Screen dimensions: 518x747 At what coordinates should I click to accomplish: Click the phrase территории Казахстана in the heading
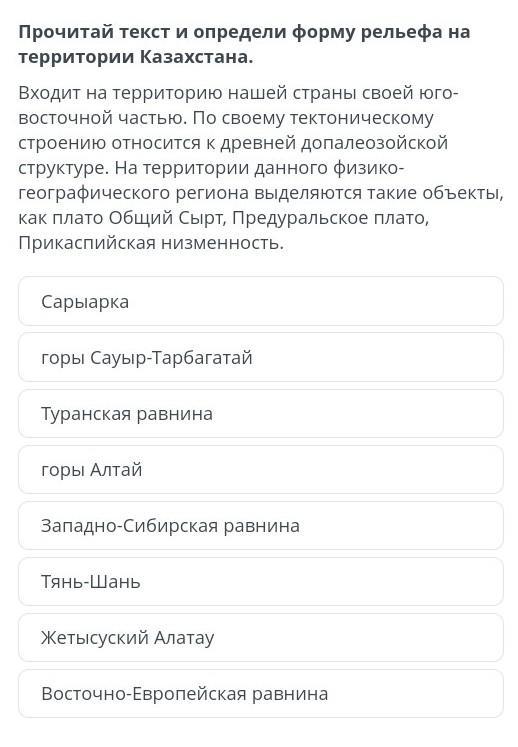(135, 57)
